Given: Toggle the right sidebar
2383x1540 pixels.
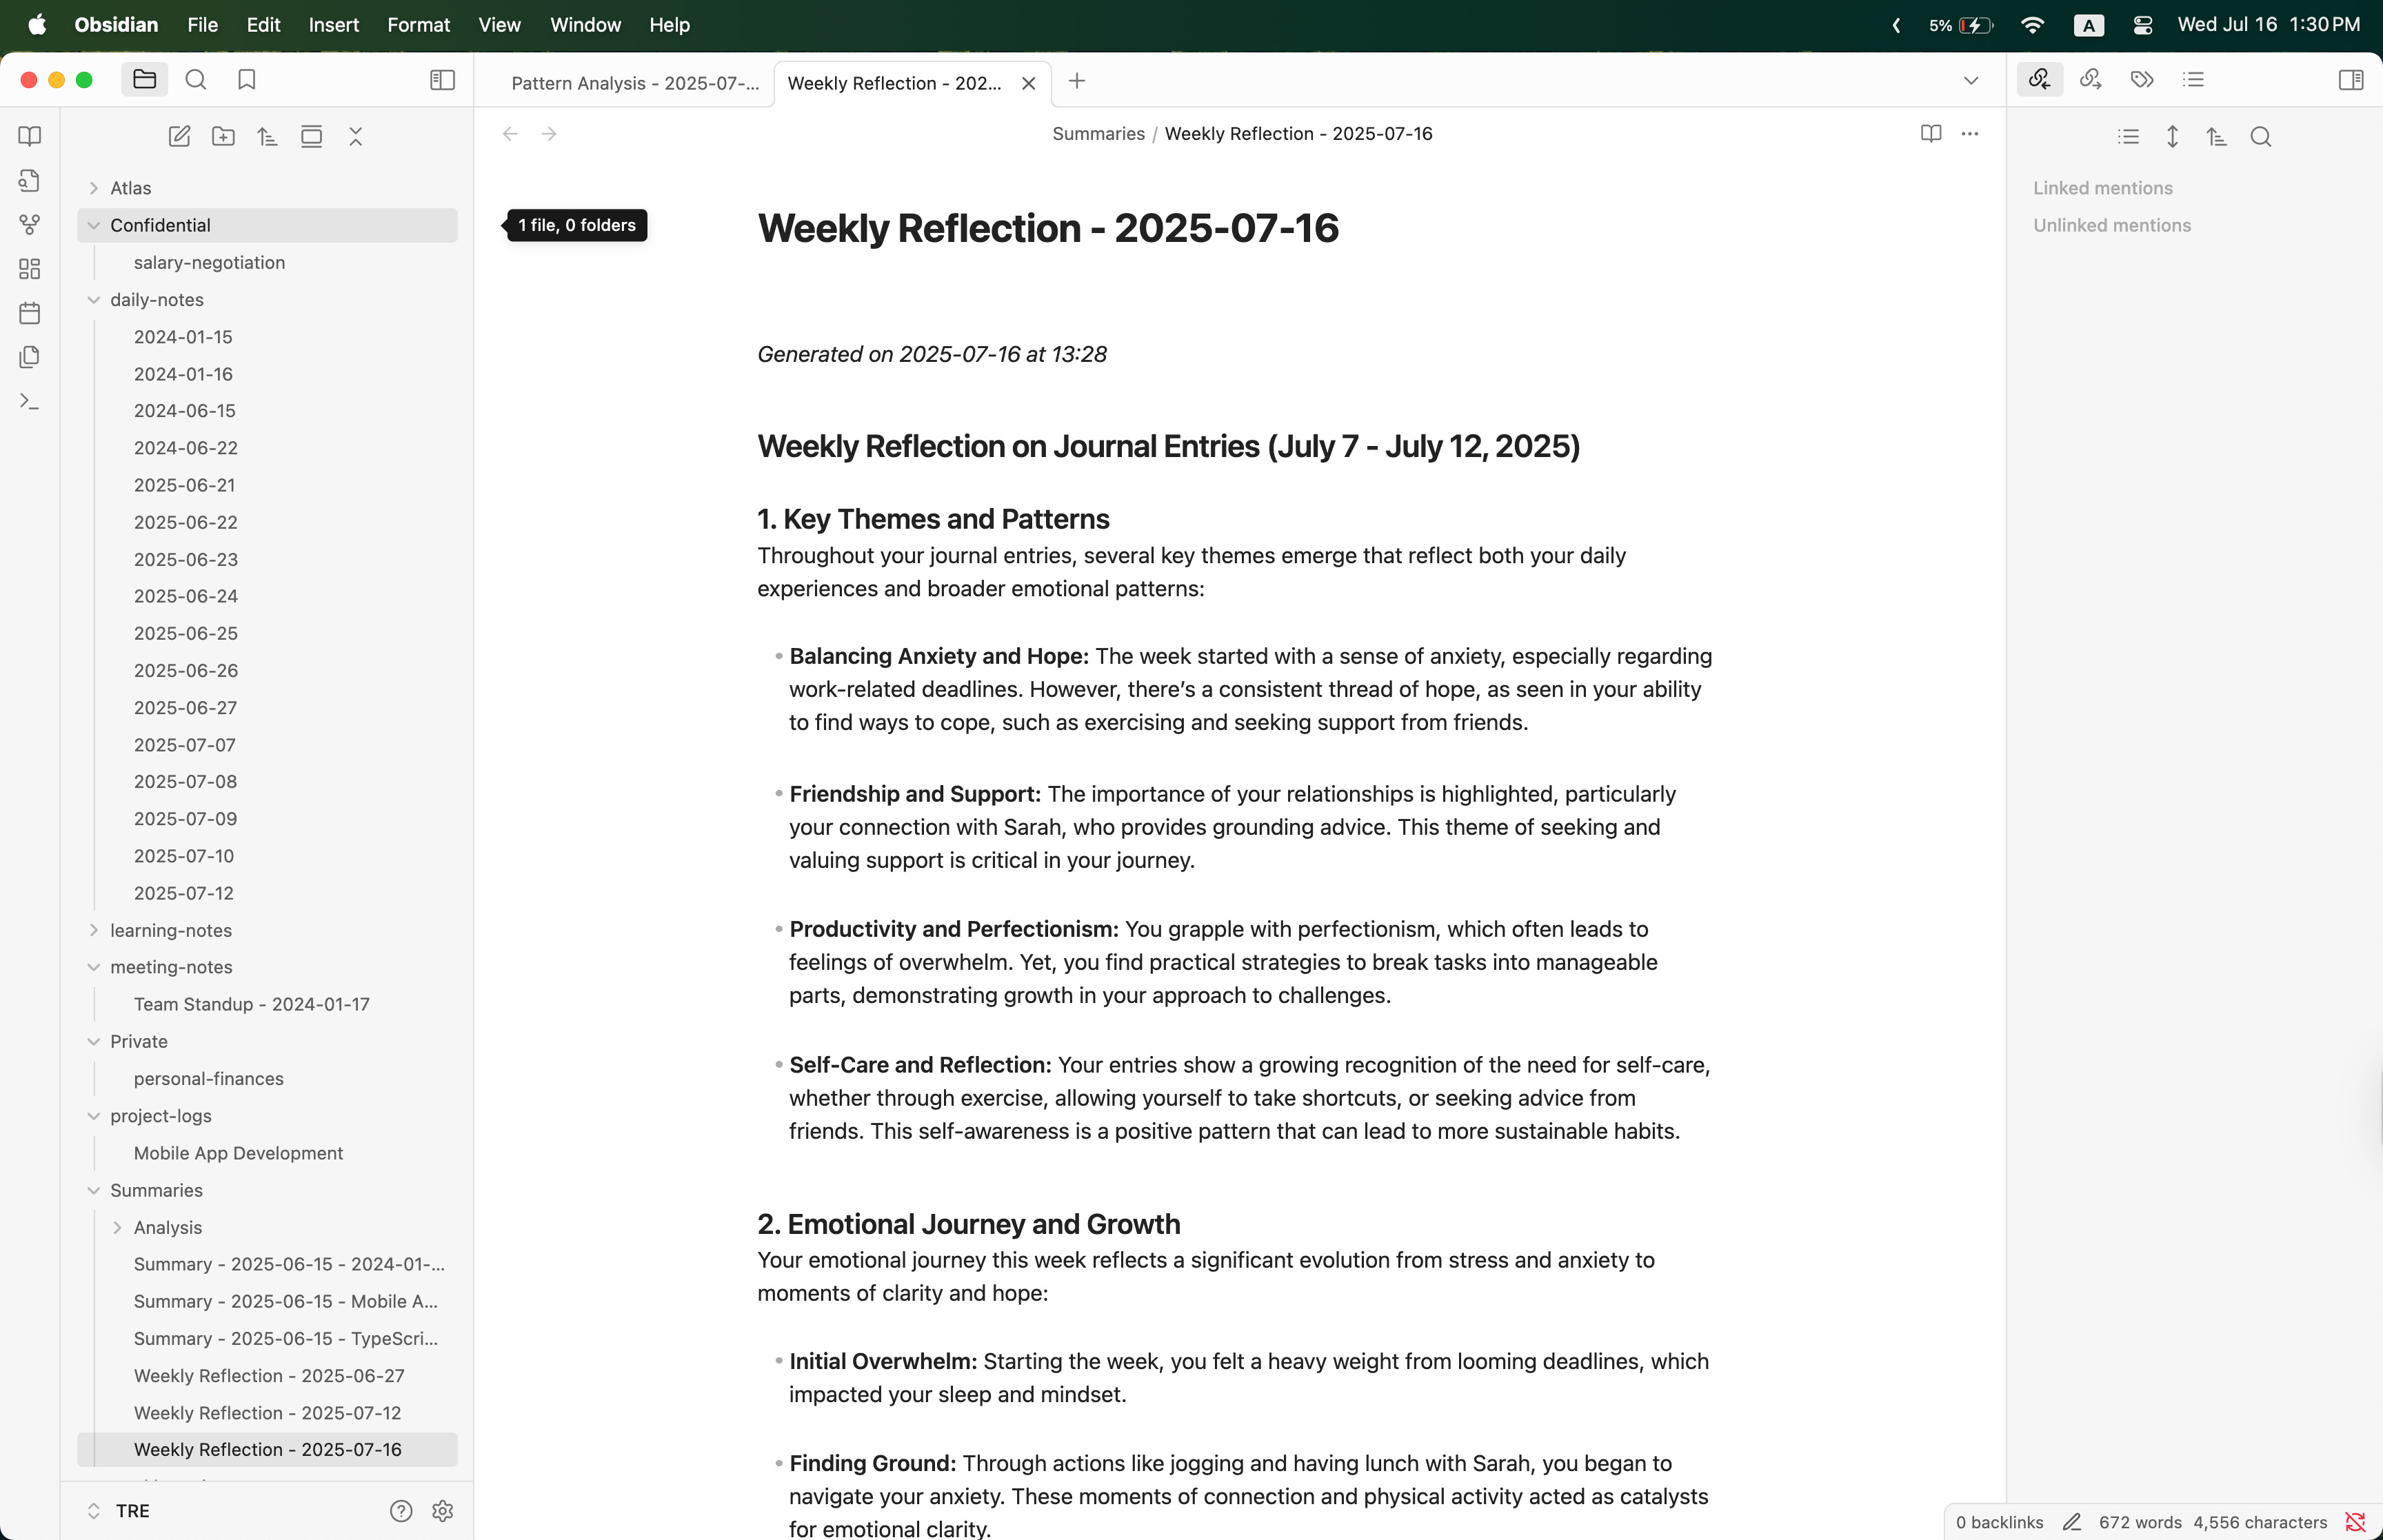Looking at the screenshot, I should [2350, 80].
